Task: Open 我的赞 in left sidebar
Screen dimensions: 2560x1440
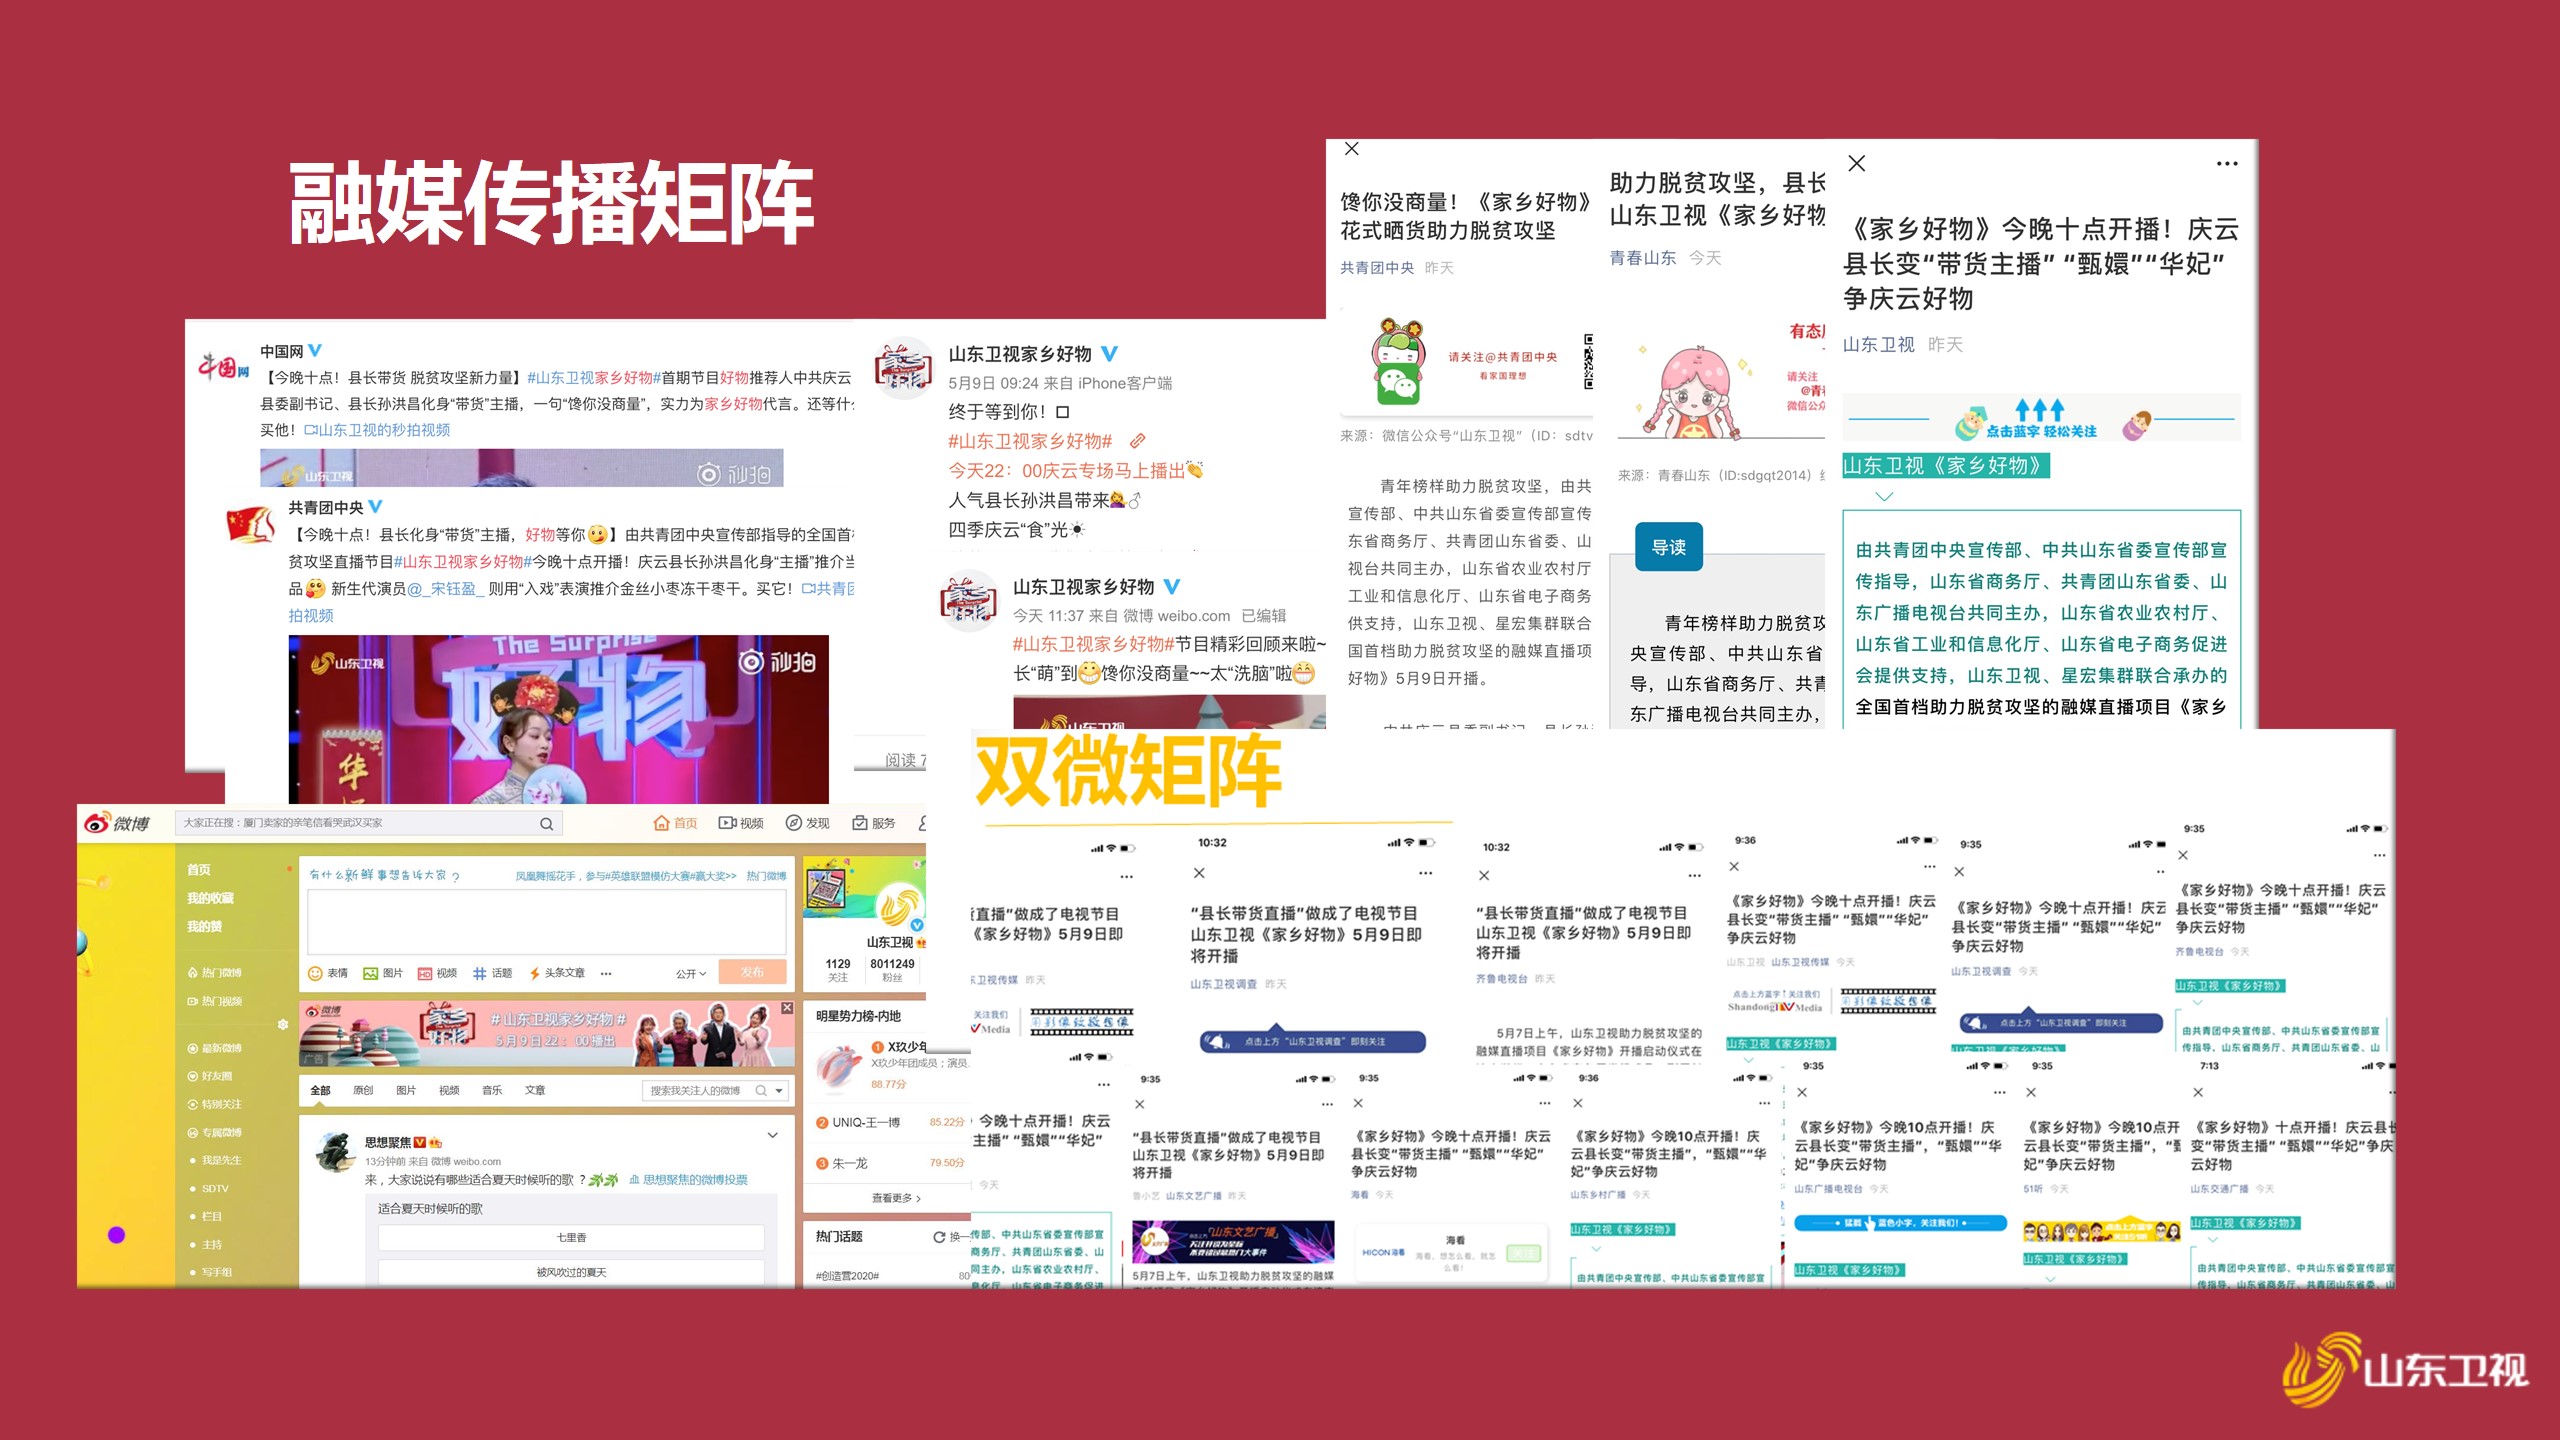Action: coord(204,926)
